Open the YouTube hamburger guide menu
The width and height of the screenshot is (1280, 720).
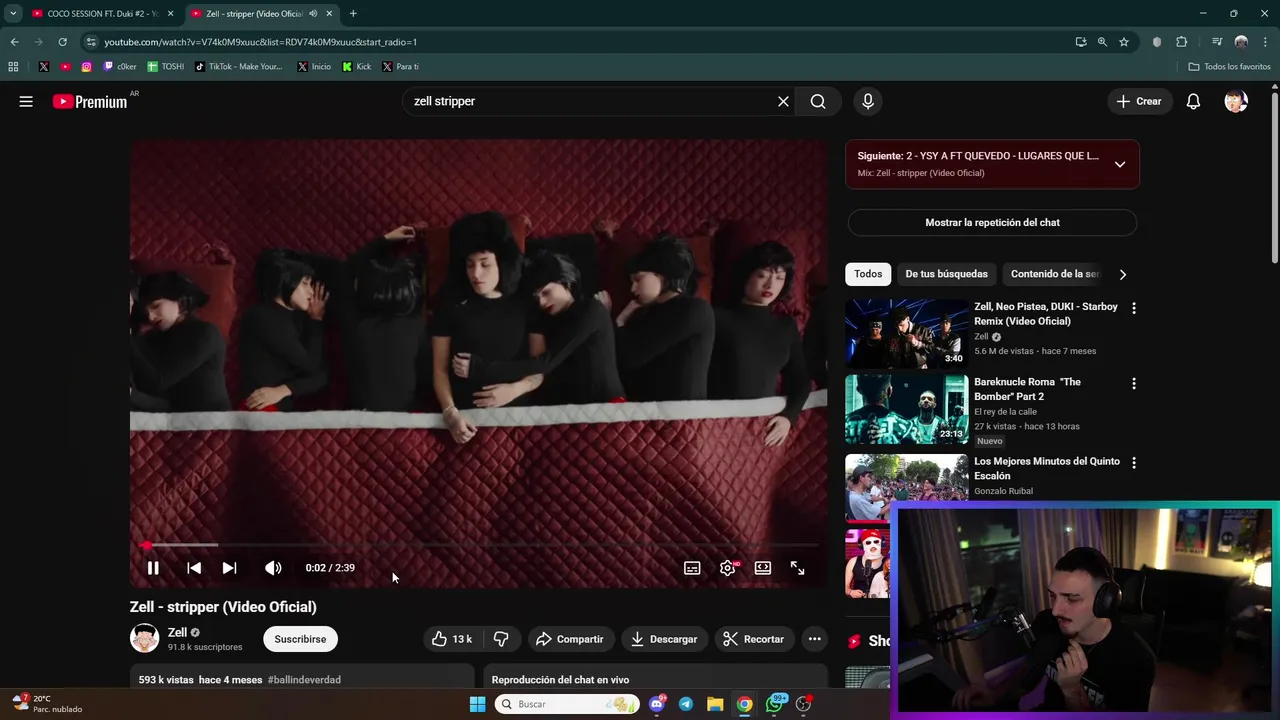click(26, 101)
